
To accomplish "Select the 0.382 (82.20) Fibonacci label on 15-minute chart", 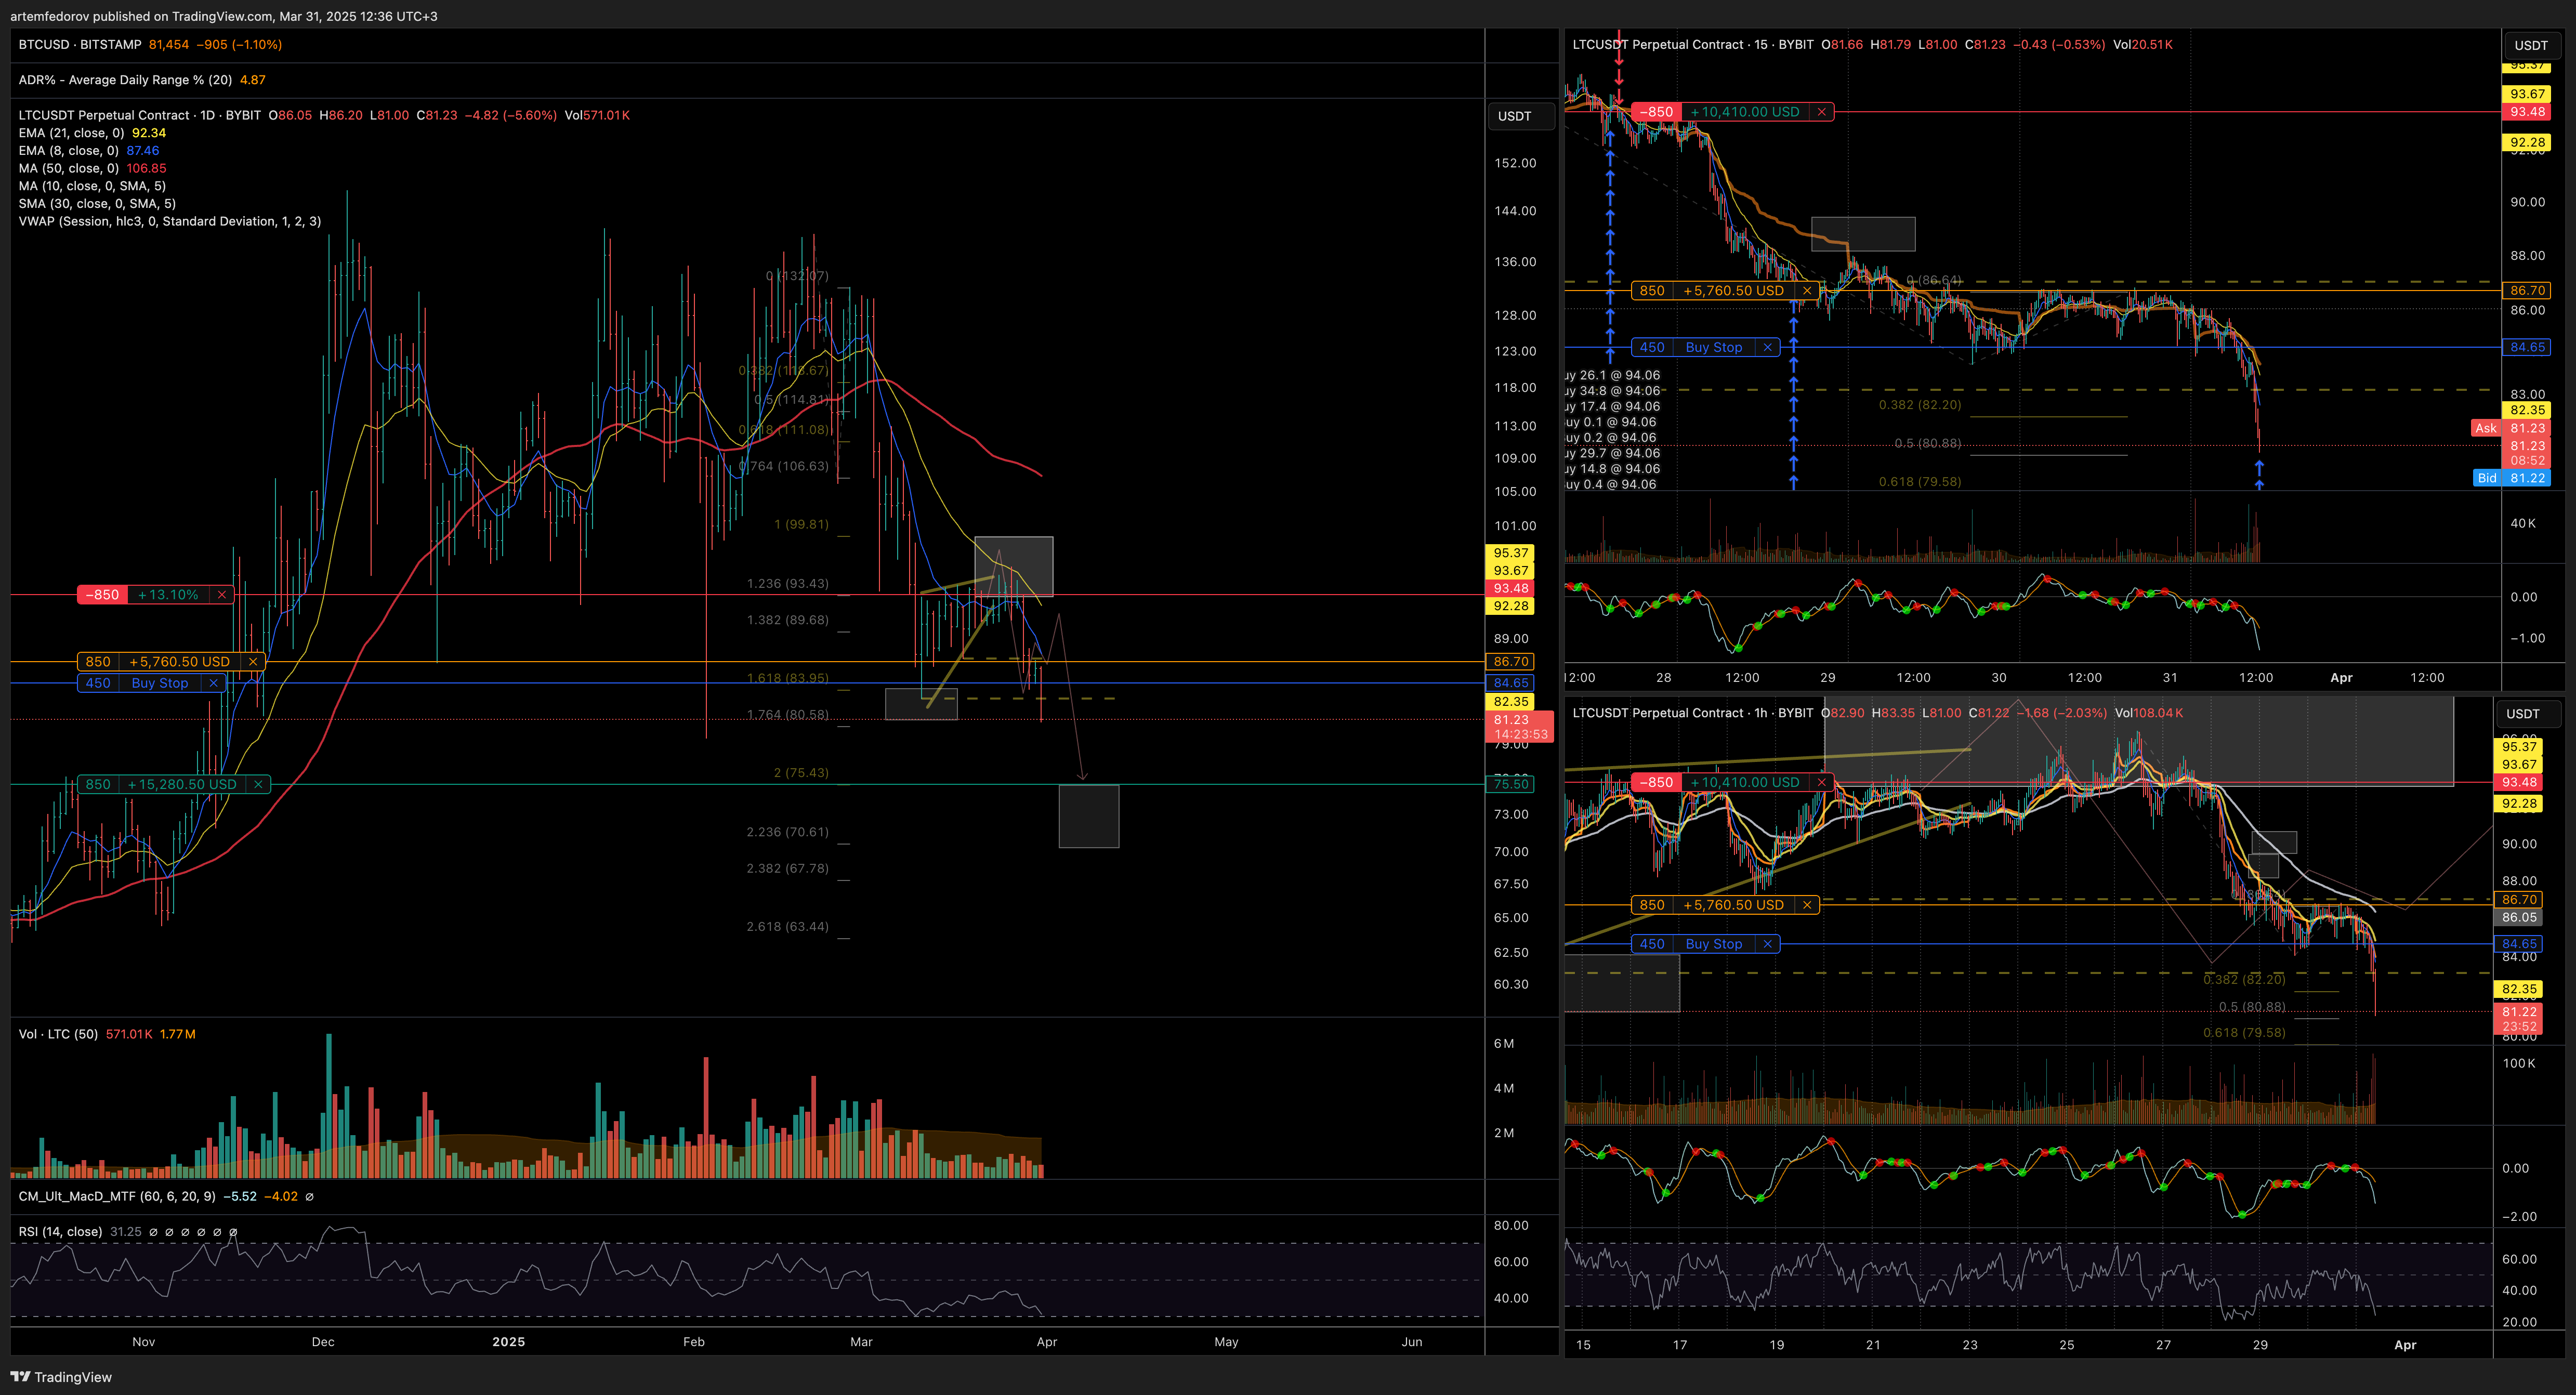I will pyautogui.click(x=1920, y=405).
